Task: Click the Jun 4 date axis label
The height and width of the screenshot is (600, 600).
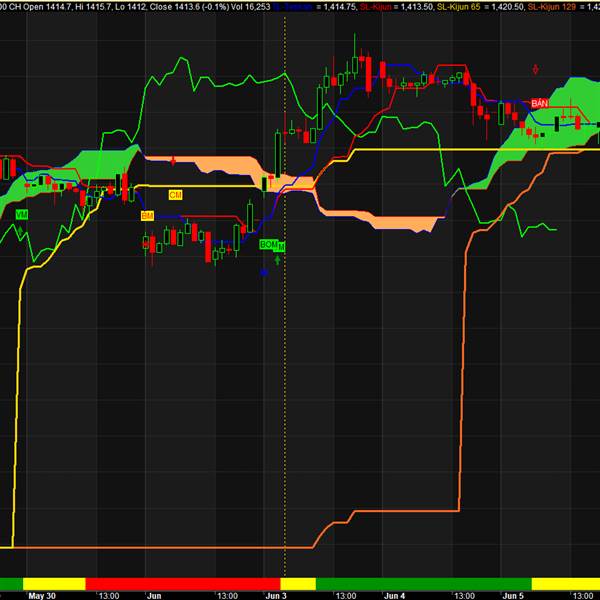Action: click(x=395, y=596)
